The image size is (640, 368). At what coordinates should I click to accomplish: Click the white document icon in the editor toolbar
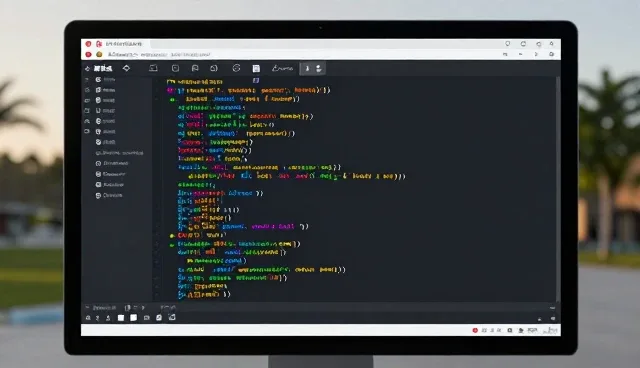256,69
